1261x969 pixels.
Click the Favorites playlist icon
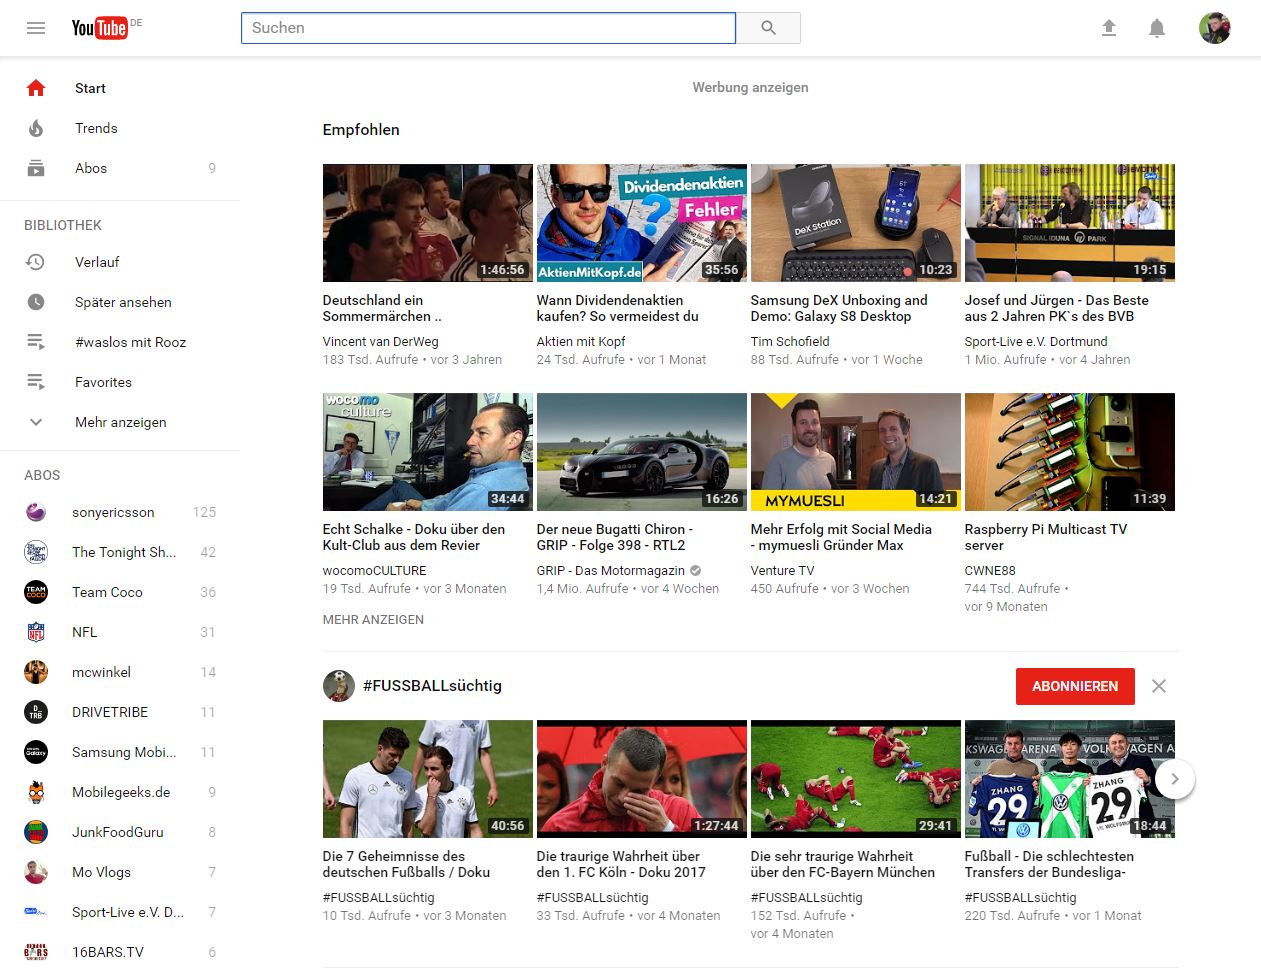(x=36, y=382)
